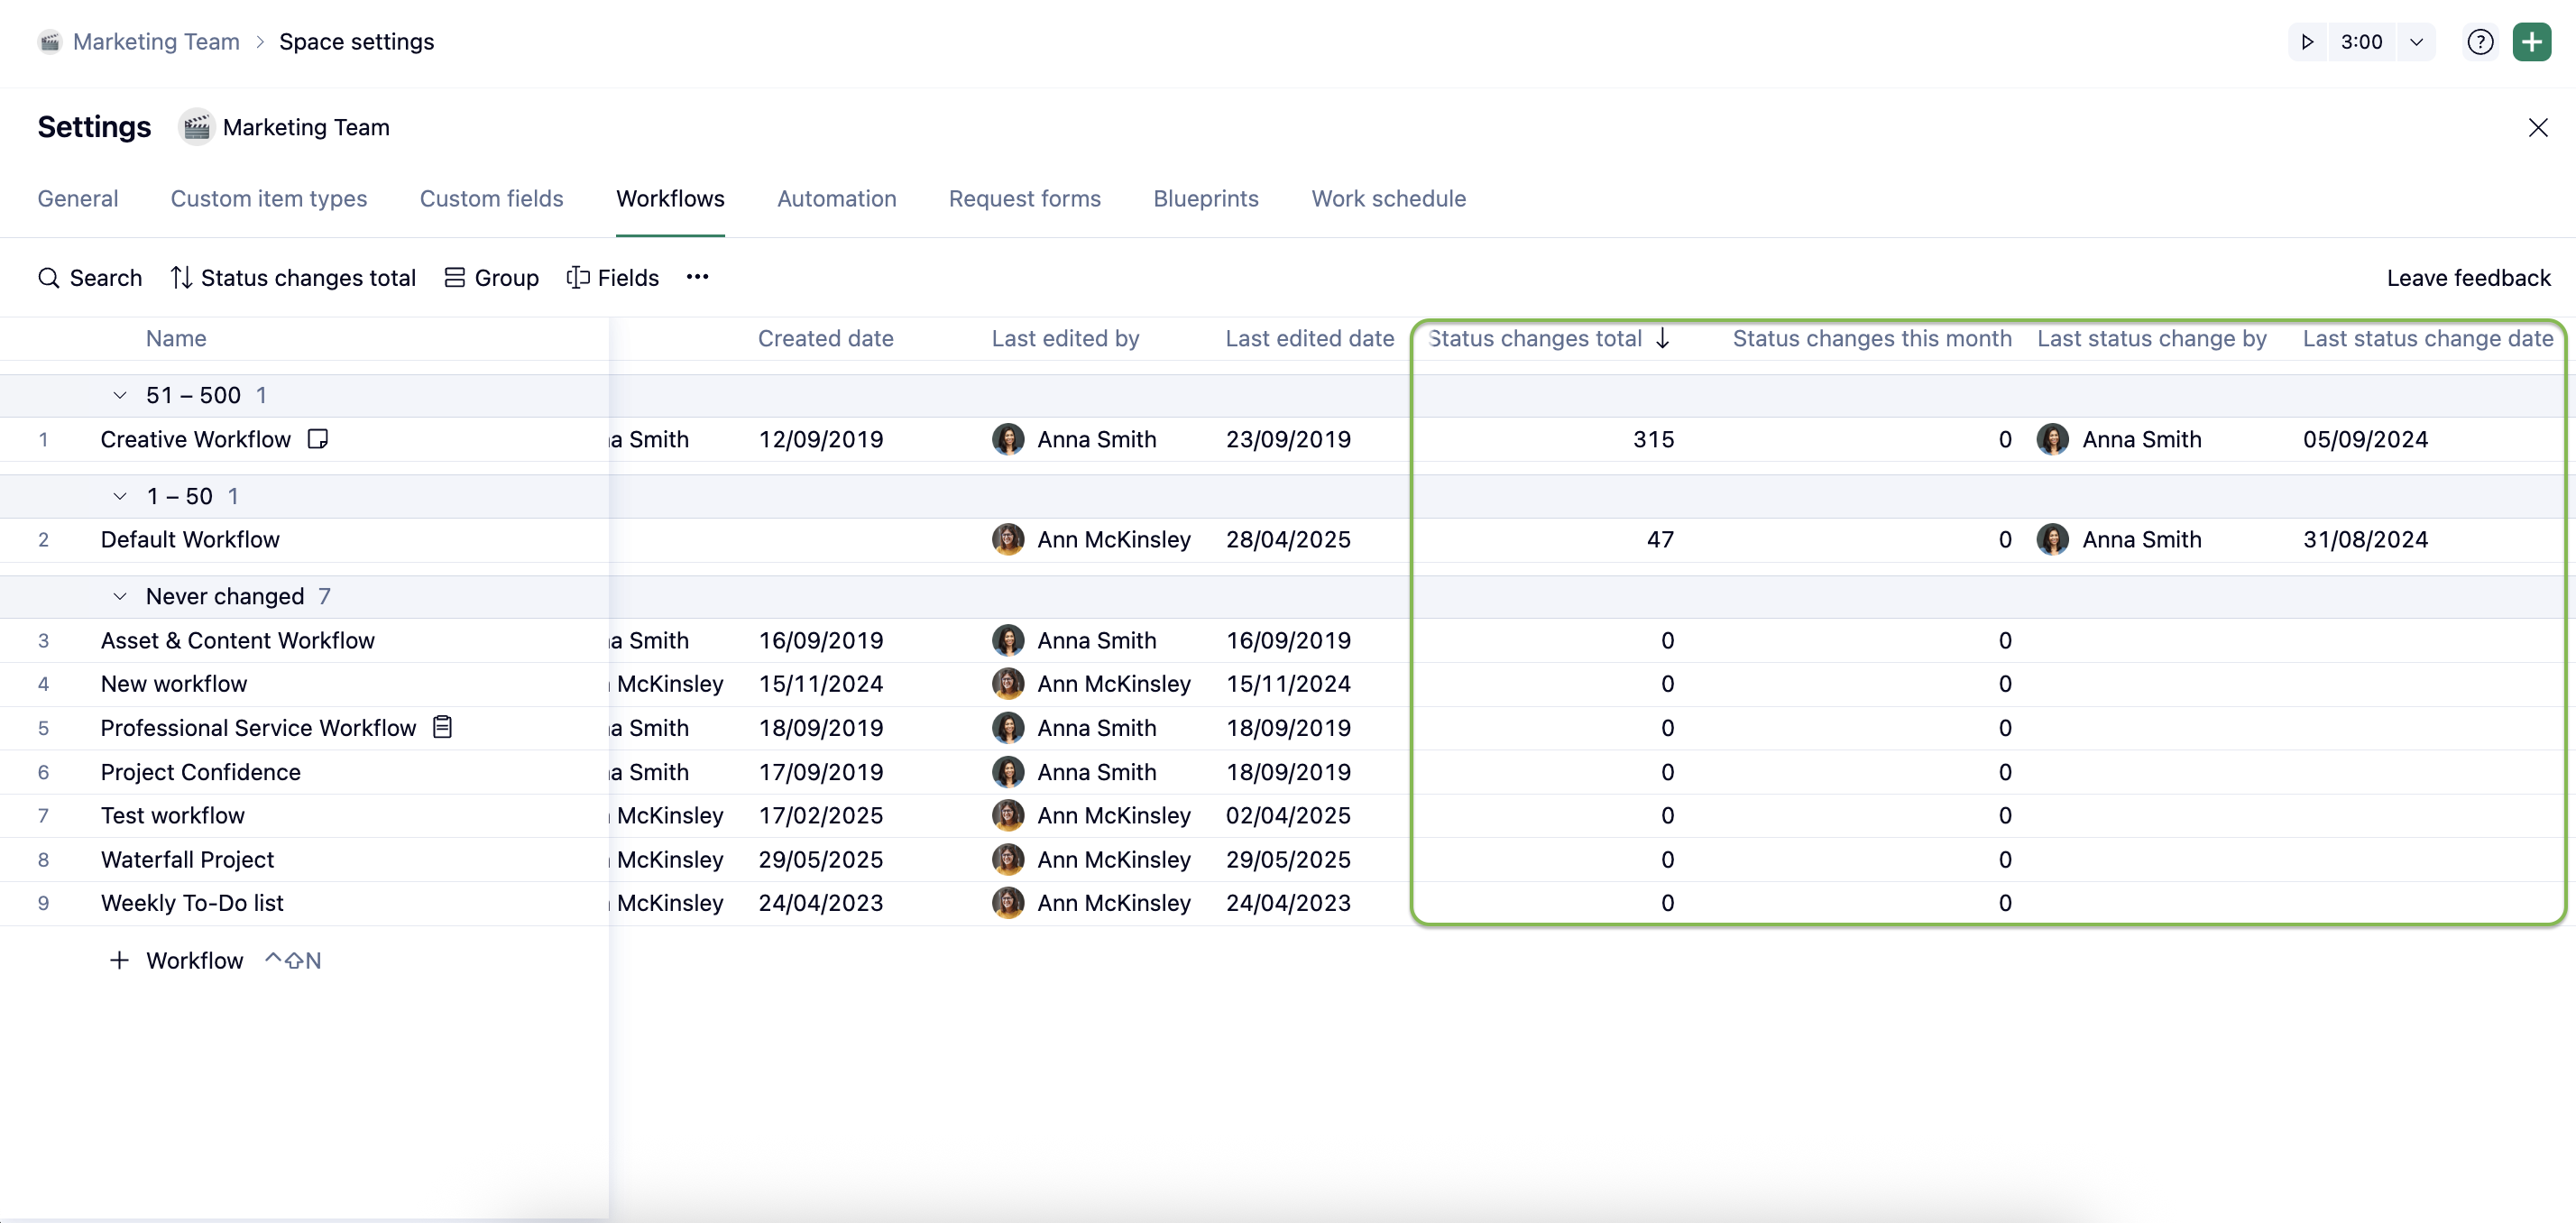Click the note icon beside Creative Workflow

click(x=317, y=439)
